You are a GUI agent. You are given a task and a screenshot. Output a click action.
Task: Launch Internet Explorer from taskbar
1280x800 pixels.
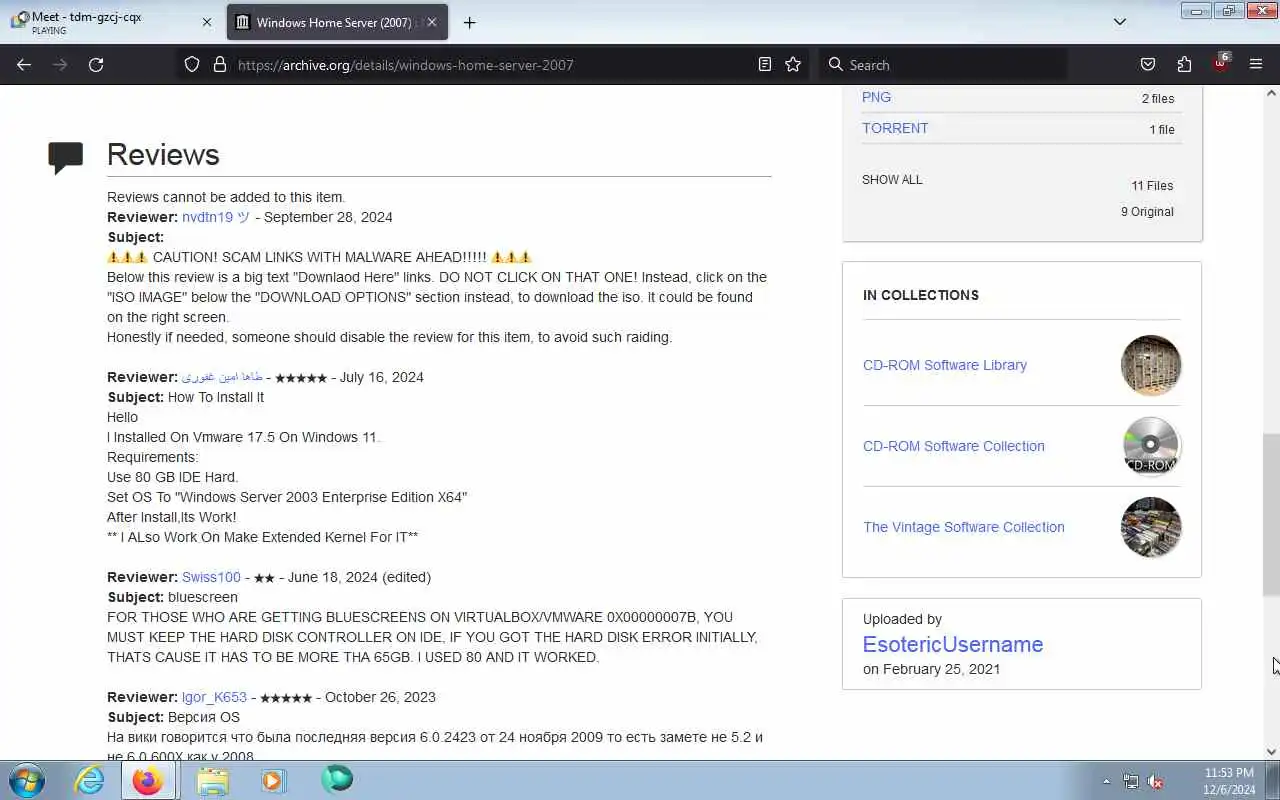(89, 780)
